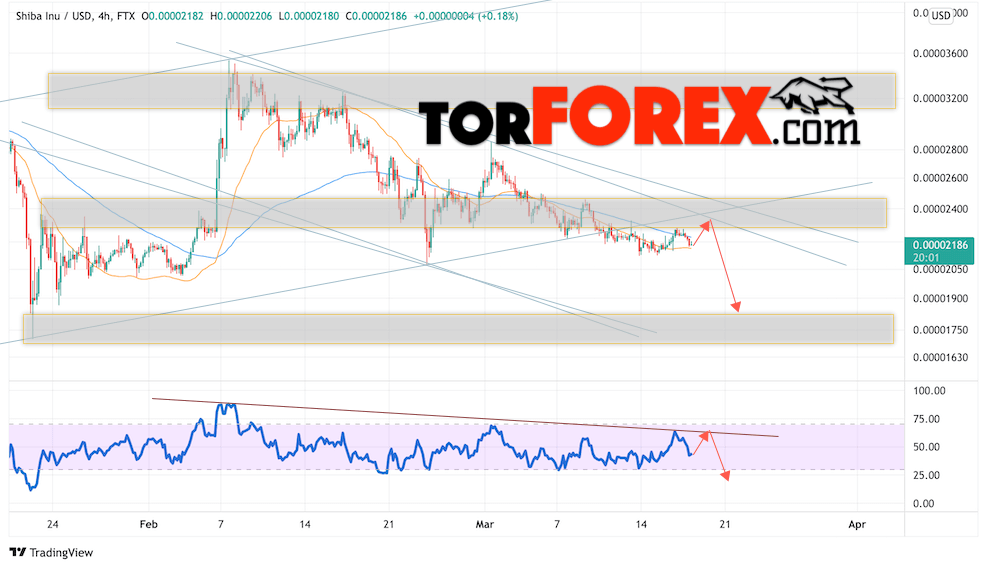This screenshot has width=987, height=568.
Task: Click the 24 date label before Feb
Action: point(53,525)
